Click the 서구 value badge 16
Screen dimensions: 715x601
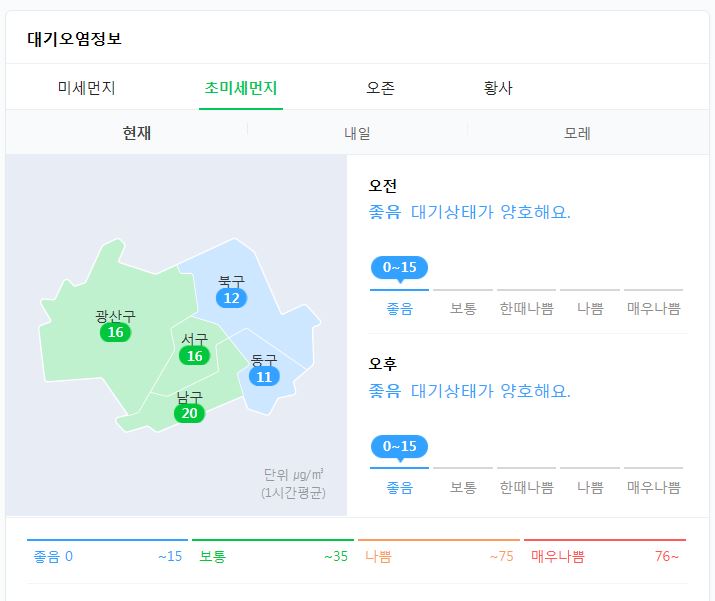point(195,356)
